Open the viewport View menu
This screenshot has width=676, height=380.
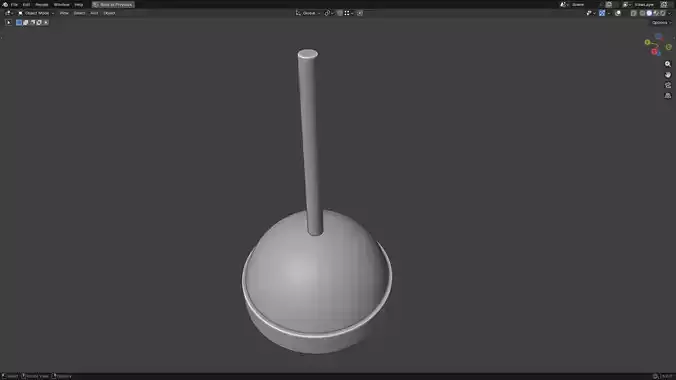(64, 13)
